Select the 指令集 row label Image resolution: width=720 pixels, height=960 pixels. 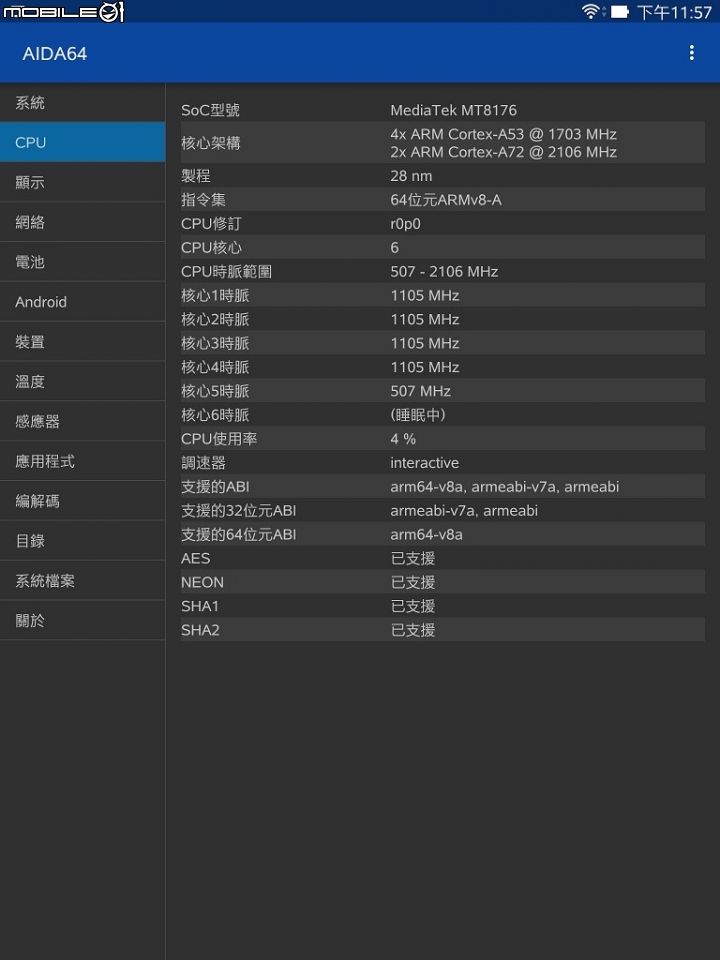click(203, 200)
